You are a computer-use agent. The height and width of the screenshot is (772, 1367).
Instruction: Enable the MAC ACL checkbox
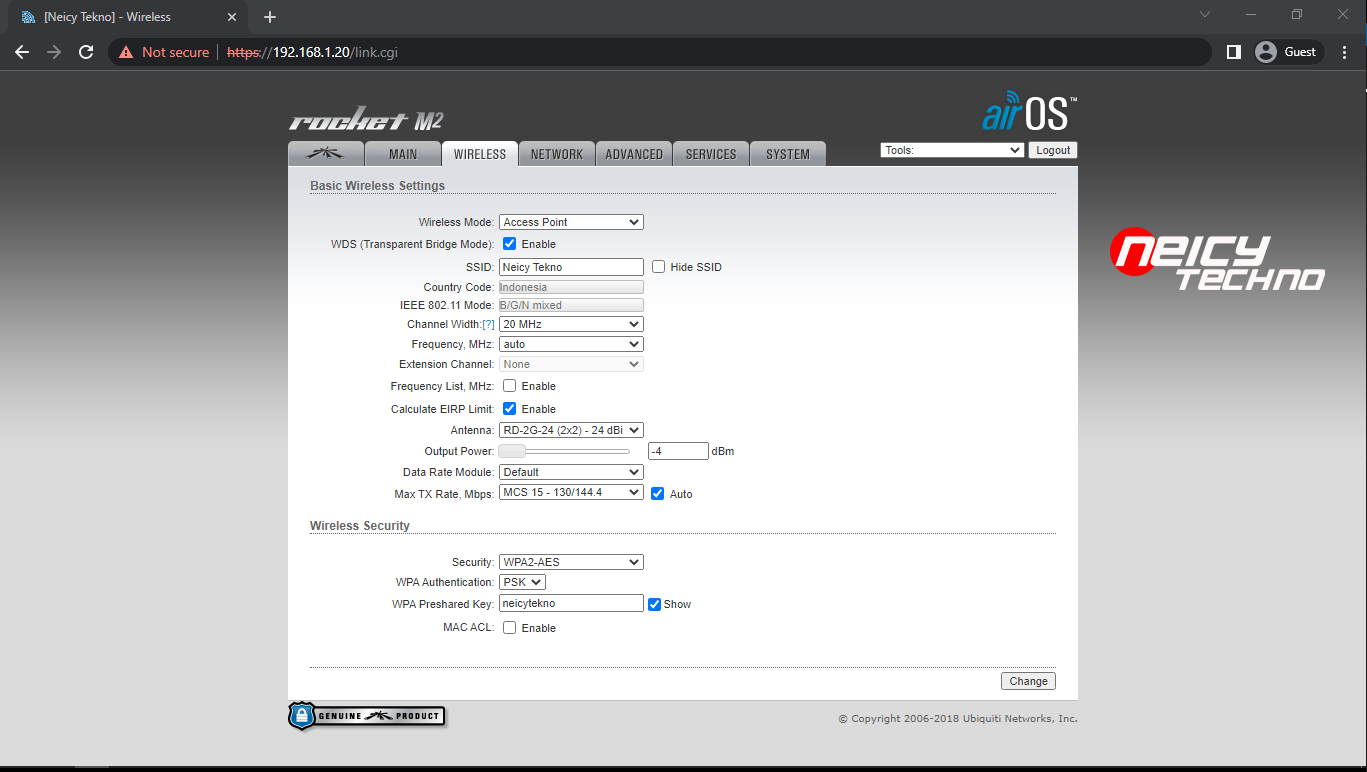click(x=510, y=628)
